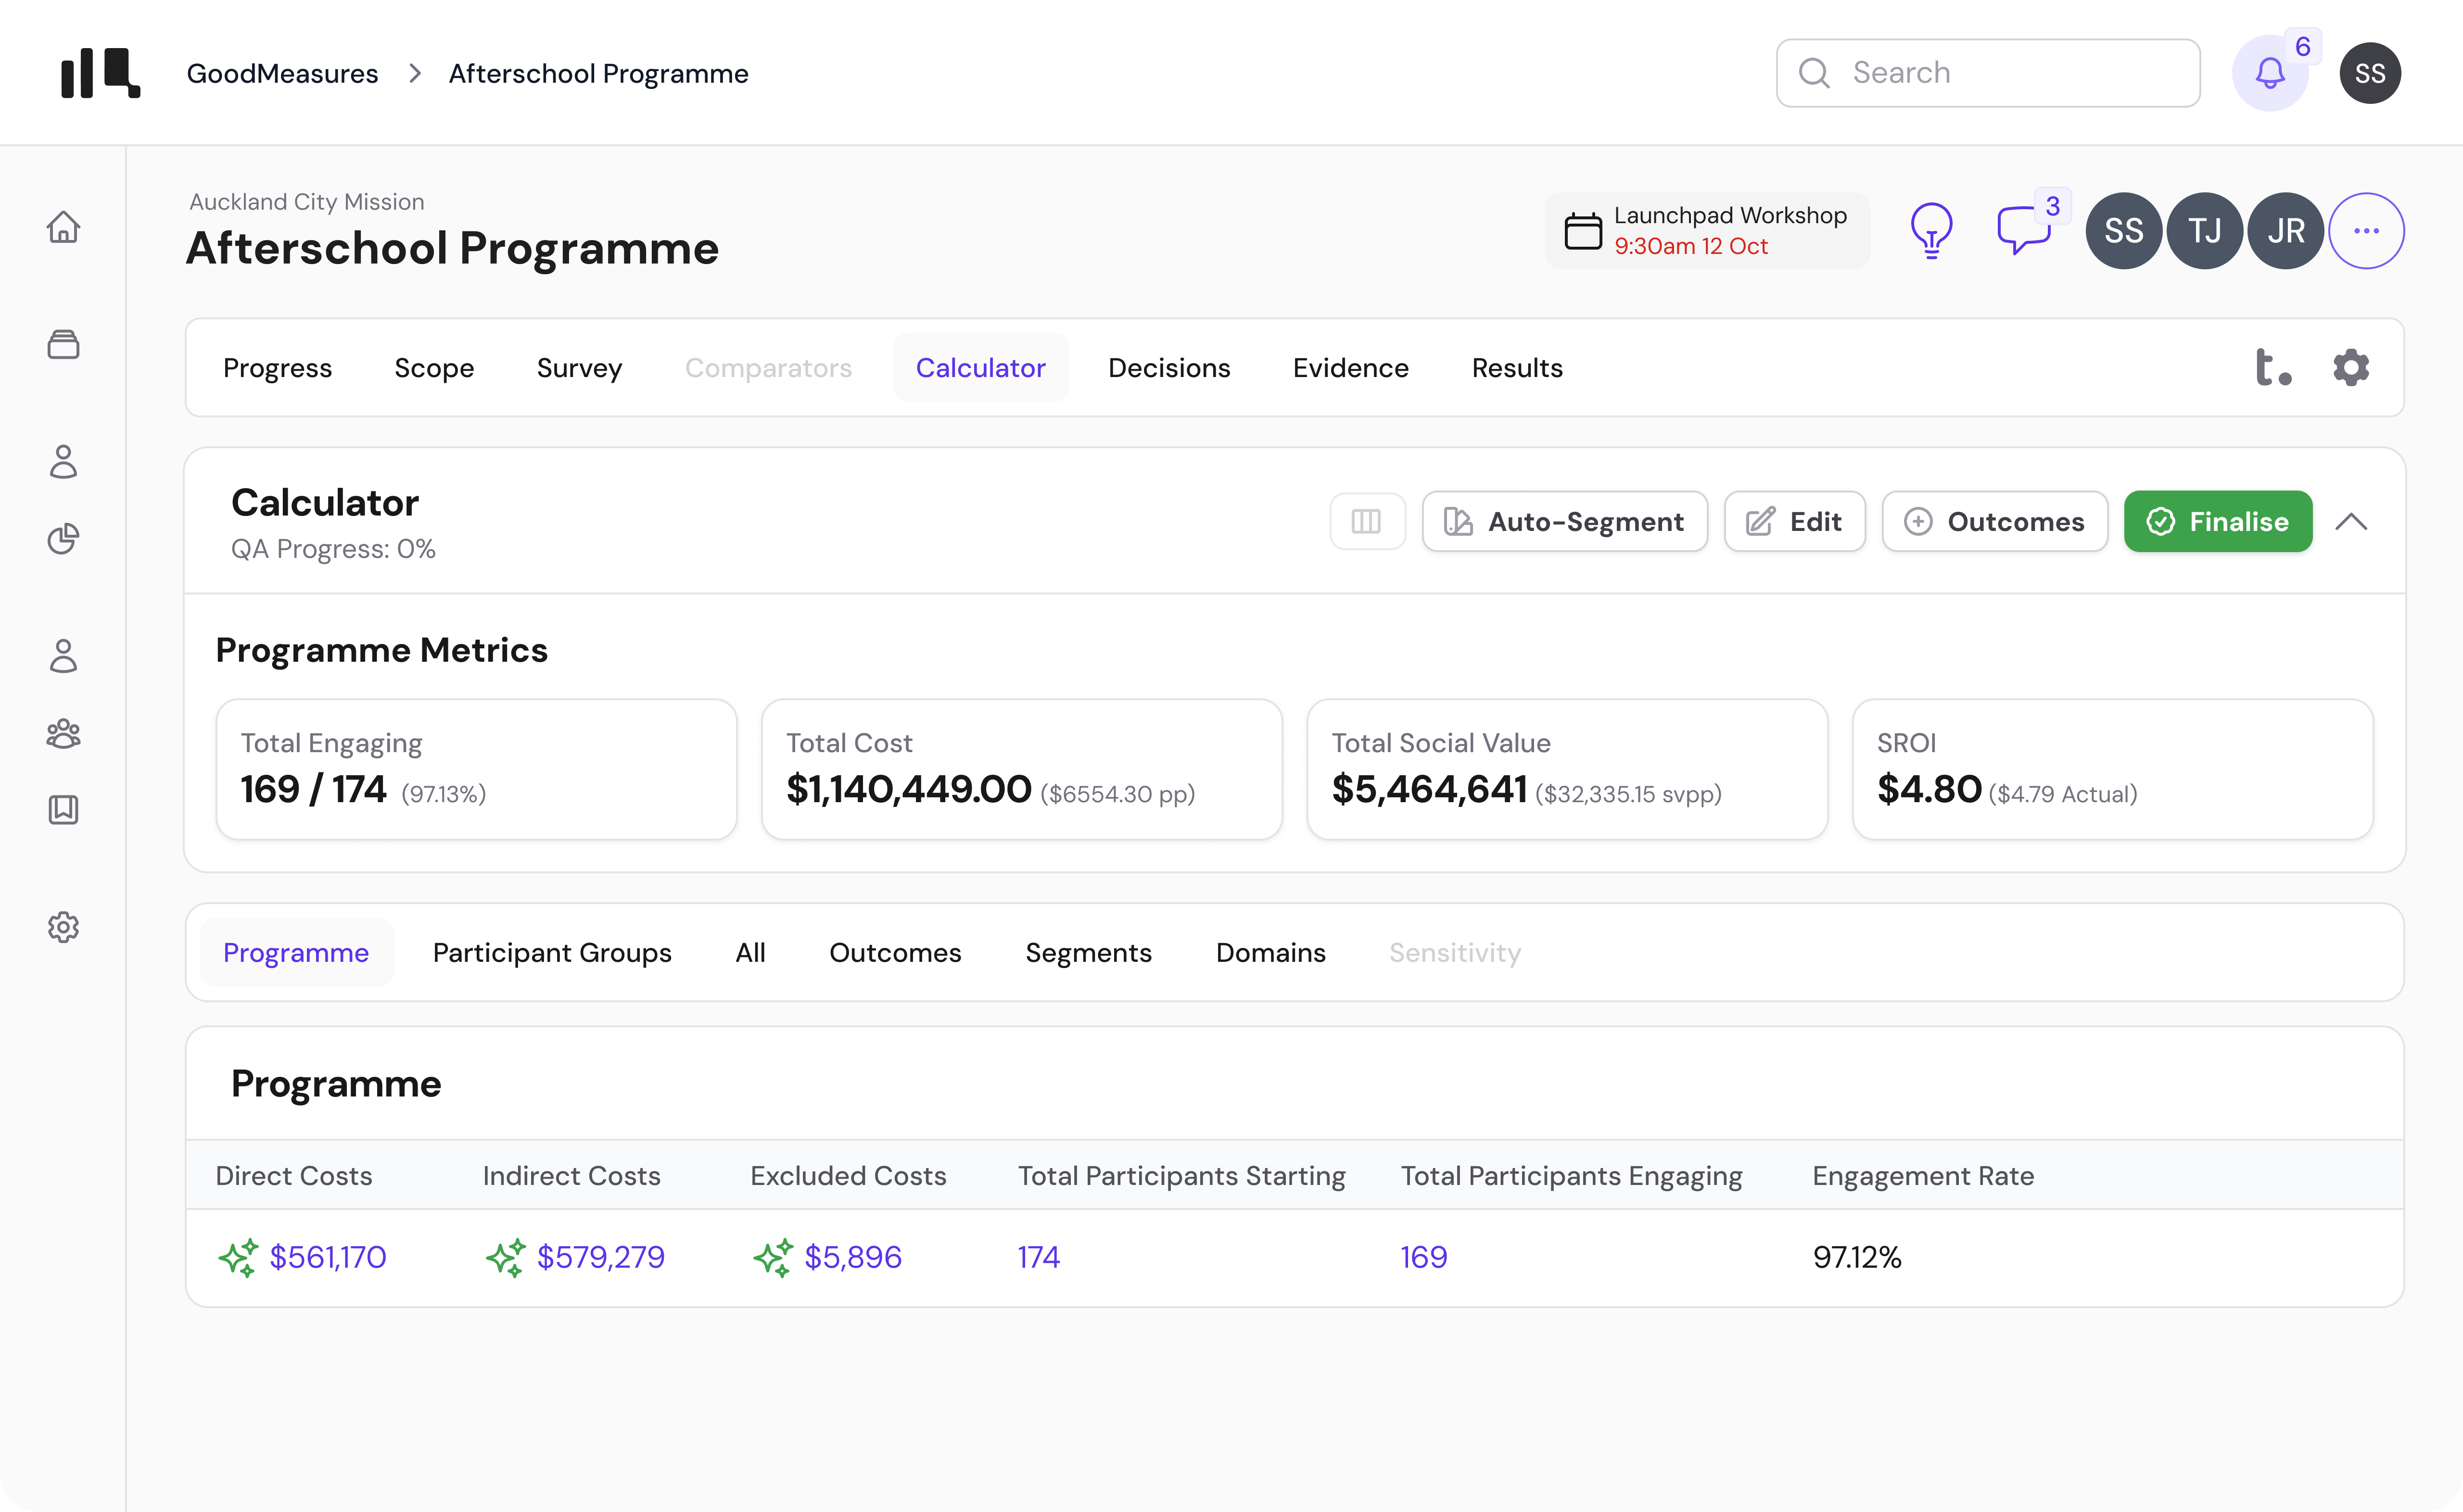The width and height of the screenshot is (2463, 1512).
Task: Click the Search input field
Action: pyautogui.click(x=1988, y=73)
